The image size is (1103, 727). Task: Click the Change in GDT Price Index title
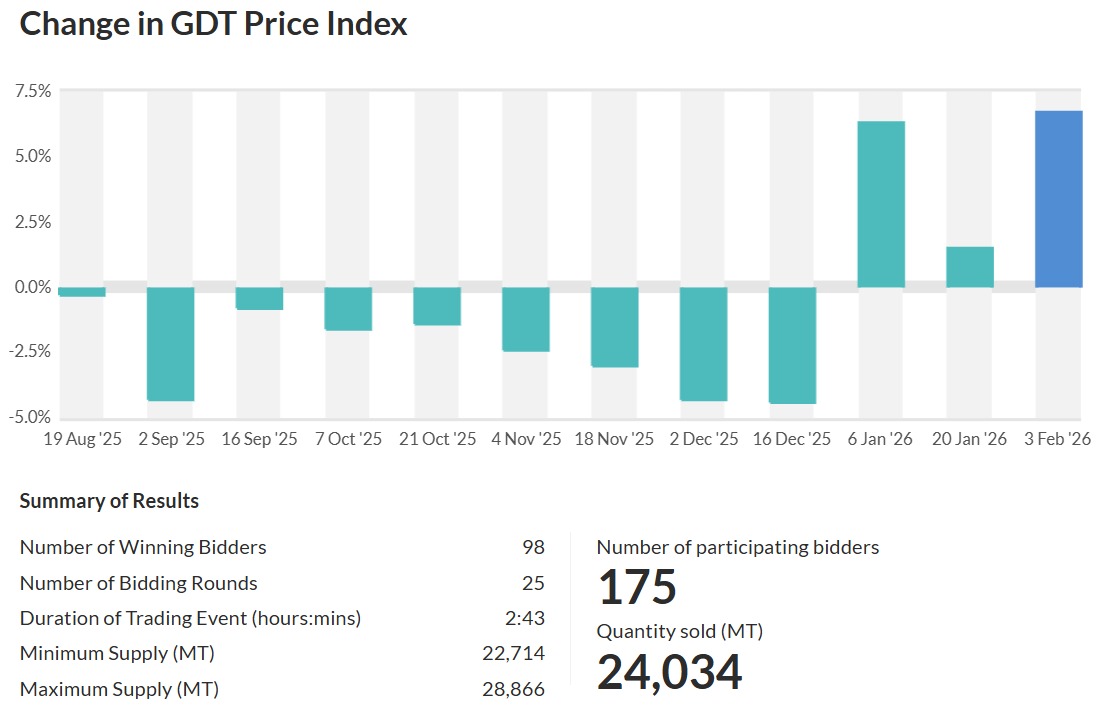[213, 24]
